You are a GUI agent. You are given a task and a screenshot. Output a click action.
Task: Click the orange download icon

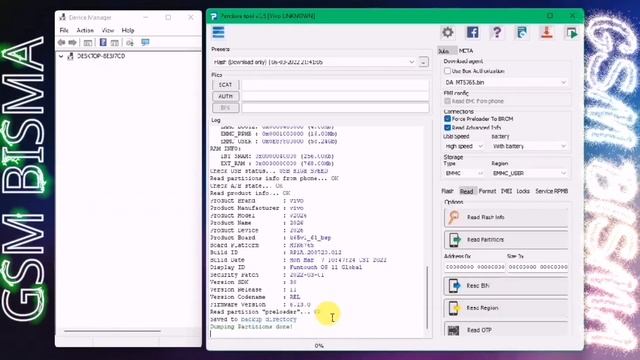pyautogui.click(x=547, y=32)
